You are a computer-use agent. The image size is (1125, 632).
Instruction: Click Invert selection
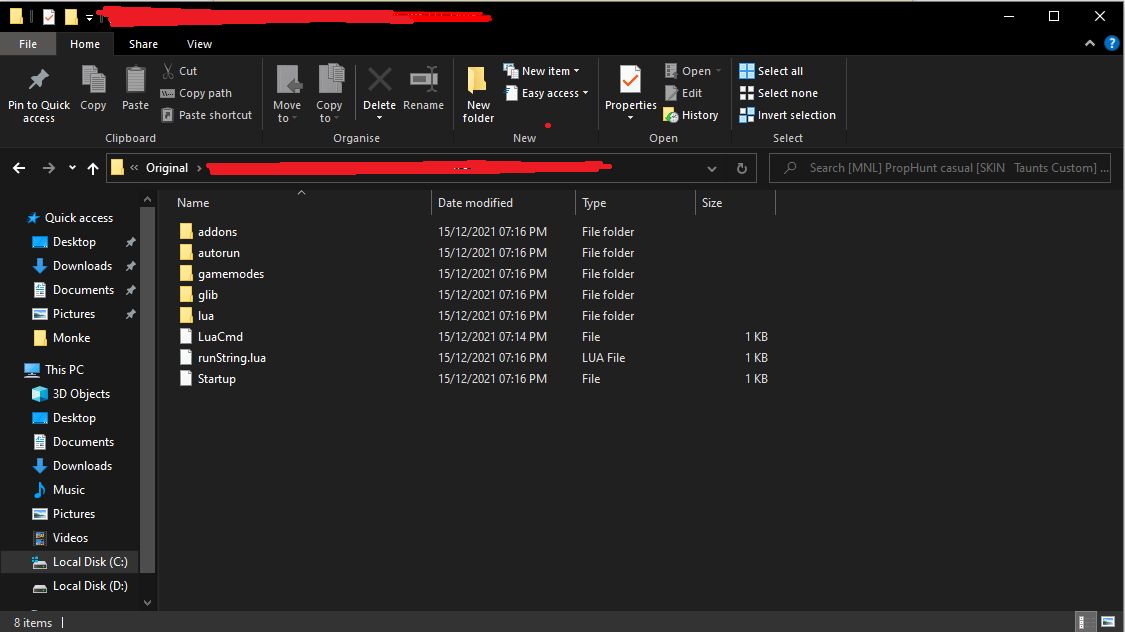(x=788, y=115)
